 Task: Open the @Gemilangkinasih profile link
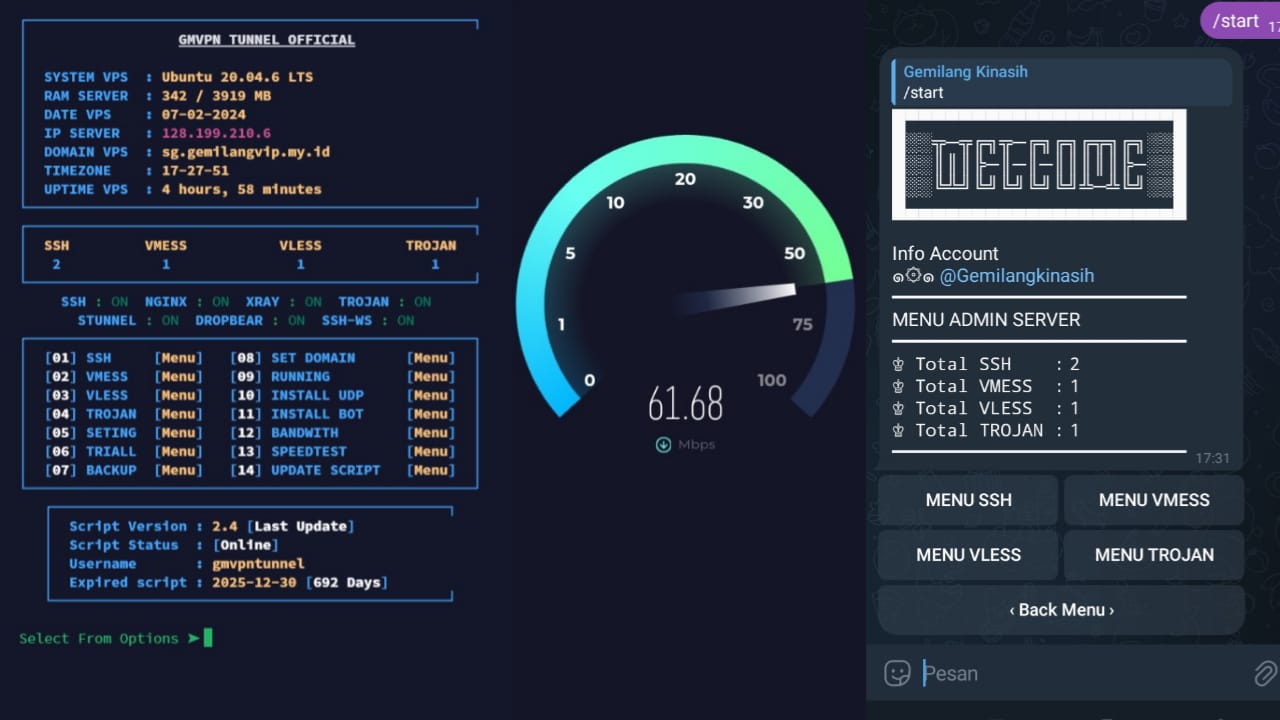coord(1016,276)
